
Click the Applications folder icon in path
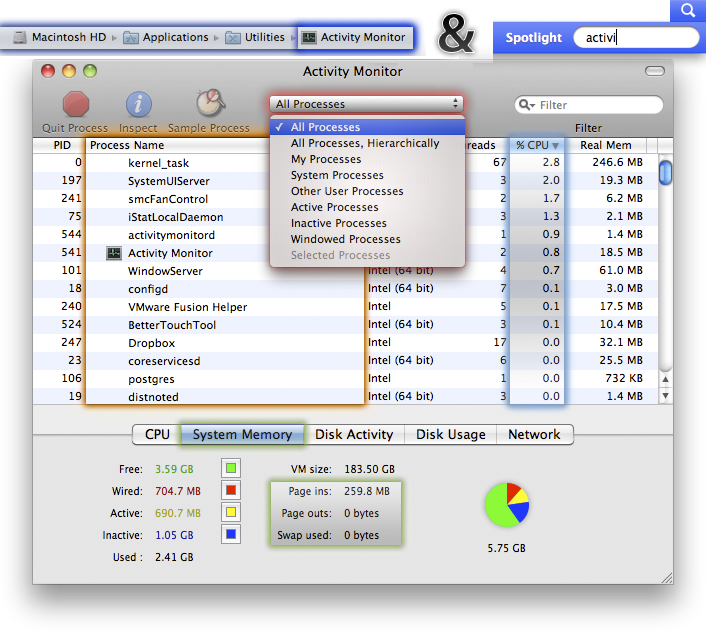[131, 37]
